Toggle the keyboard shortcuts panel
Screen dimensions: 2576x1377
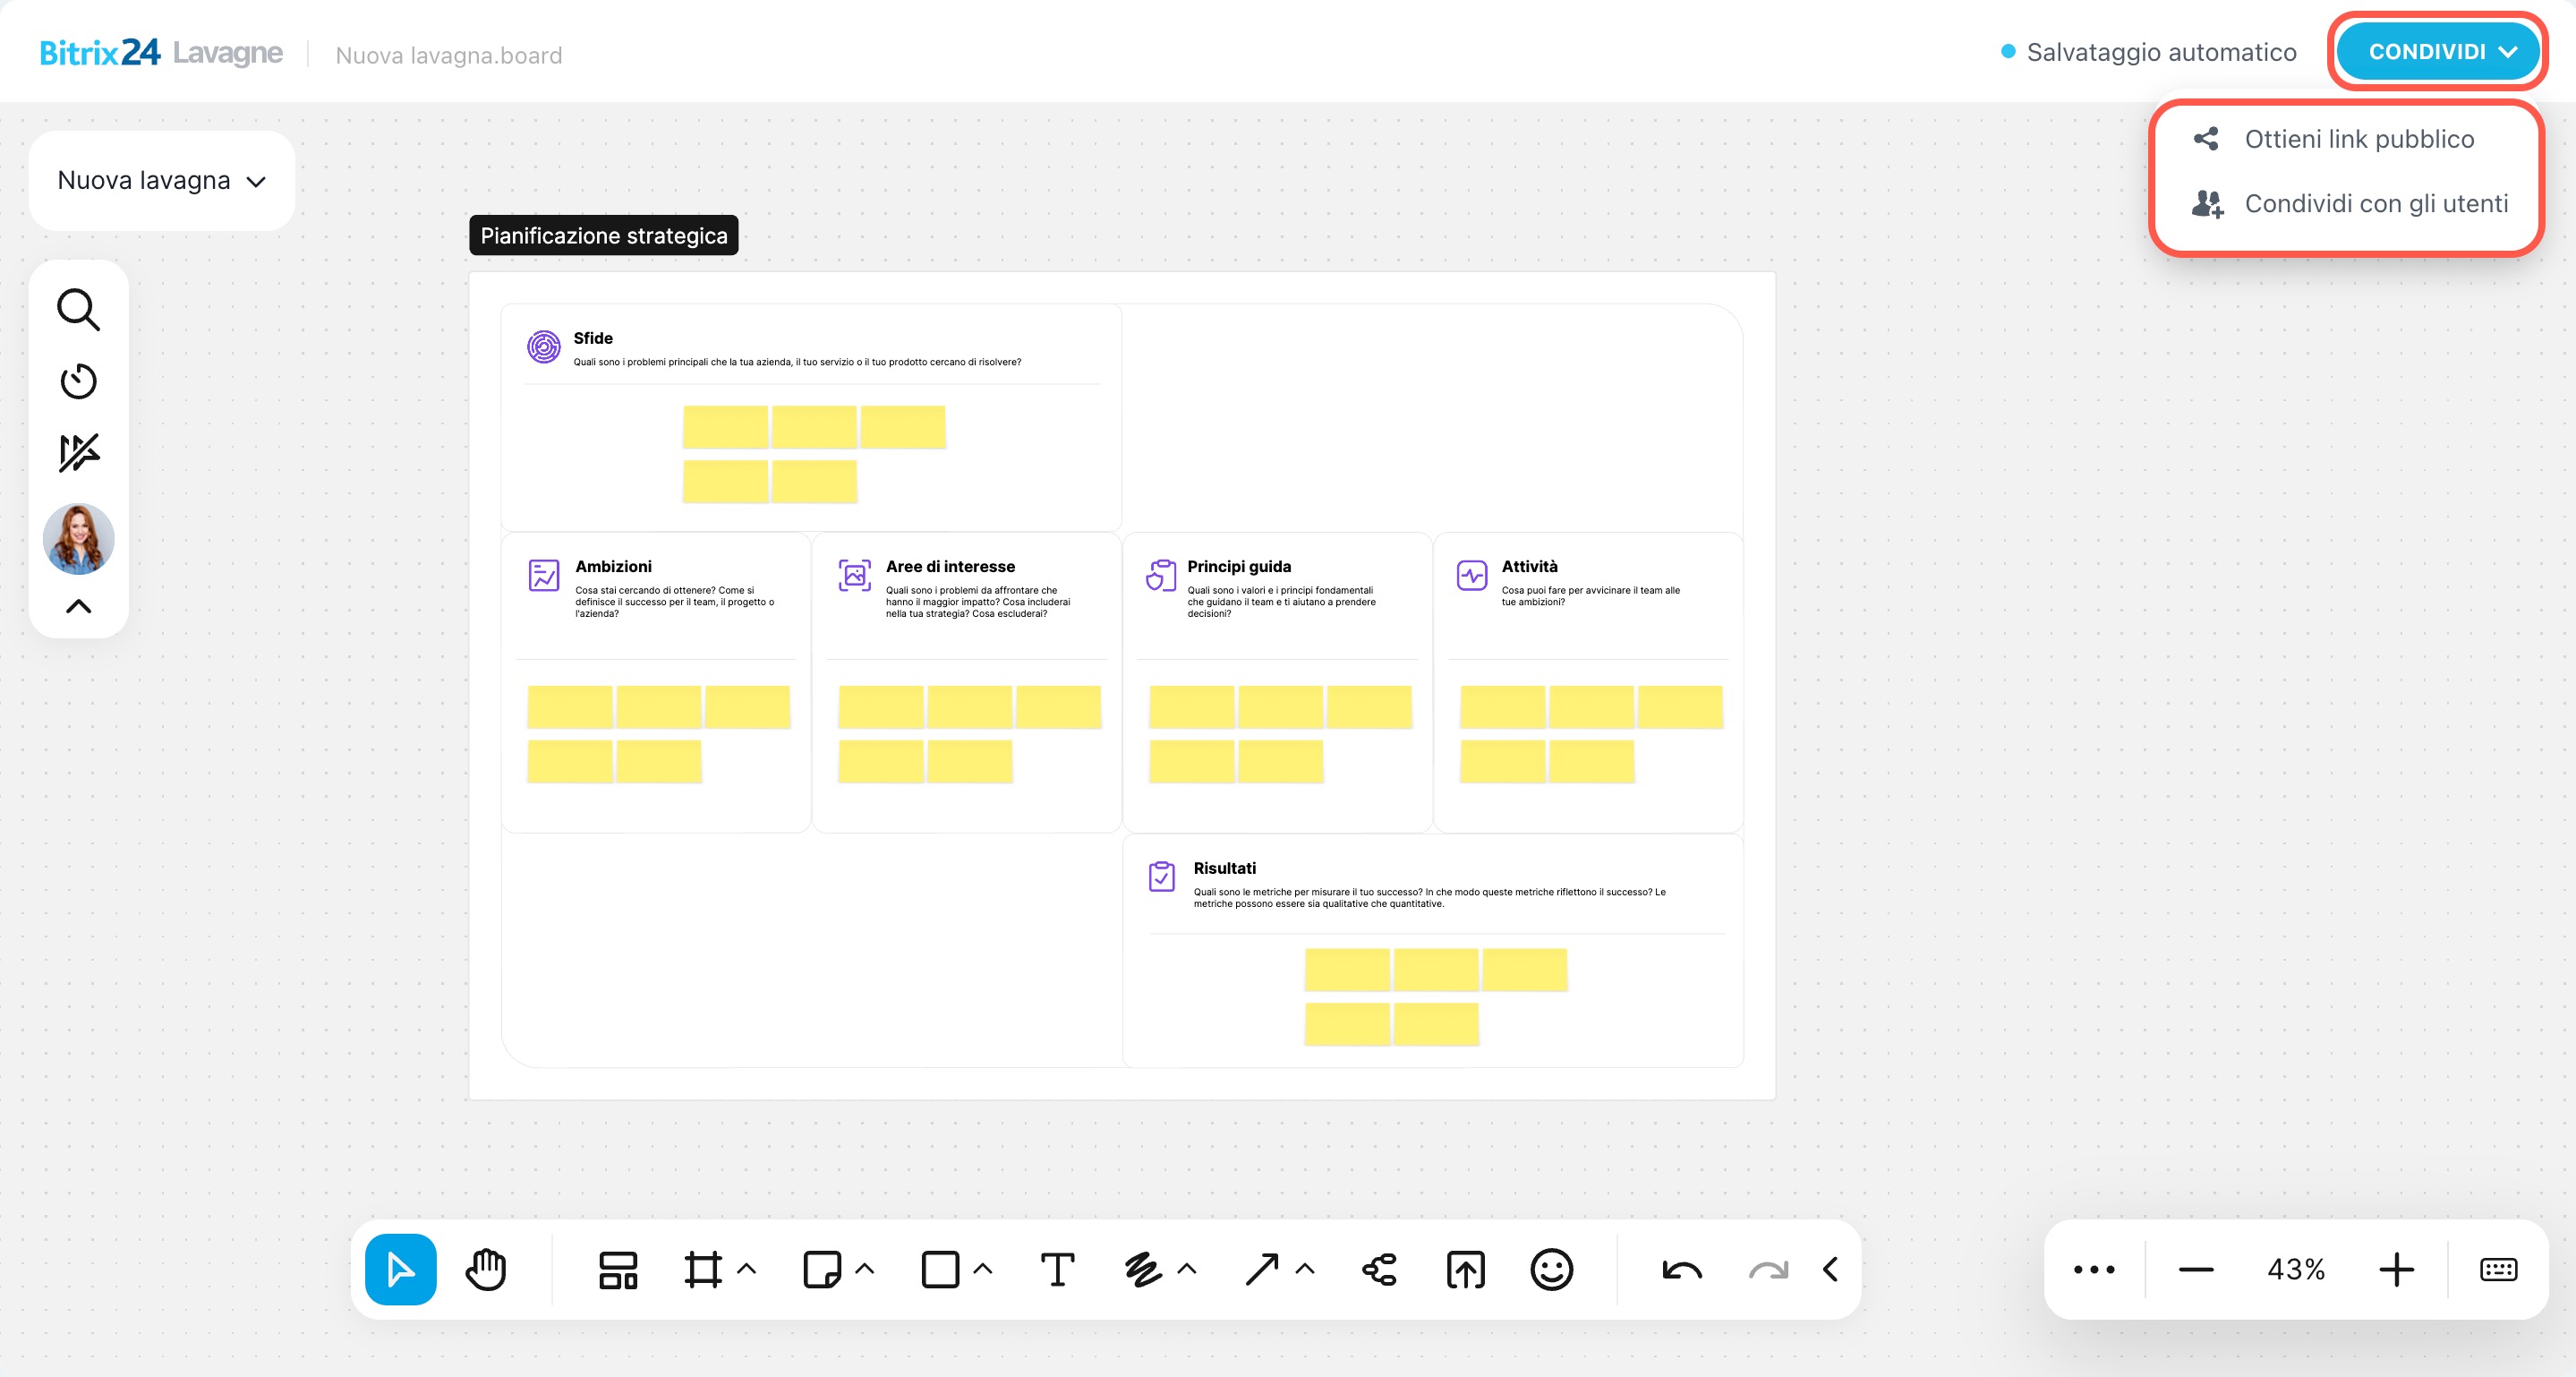pyautogui.click(x=2498, y=1269)
